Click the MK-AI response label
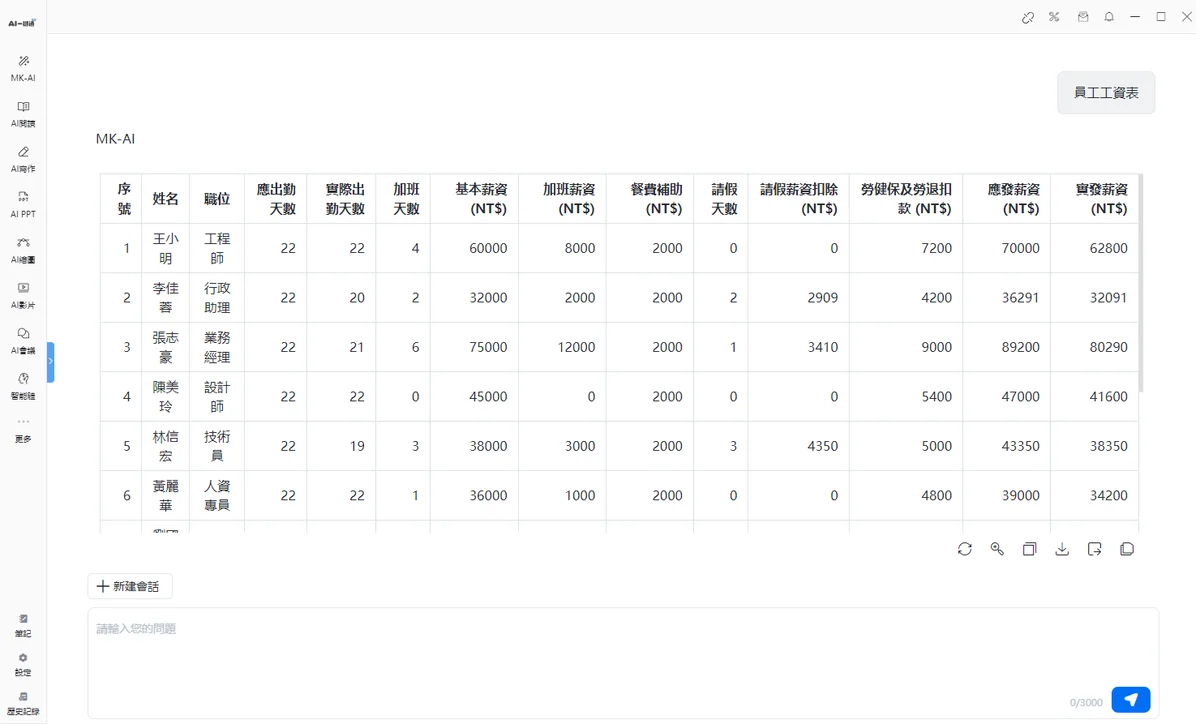Screen dimensions: 1200x724 coord(115,139)
